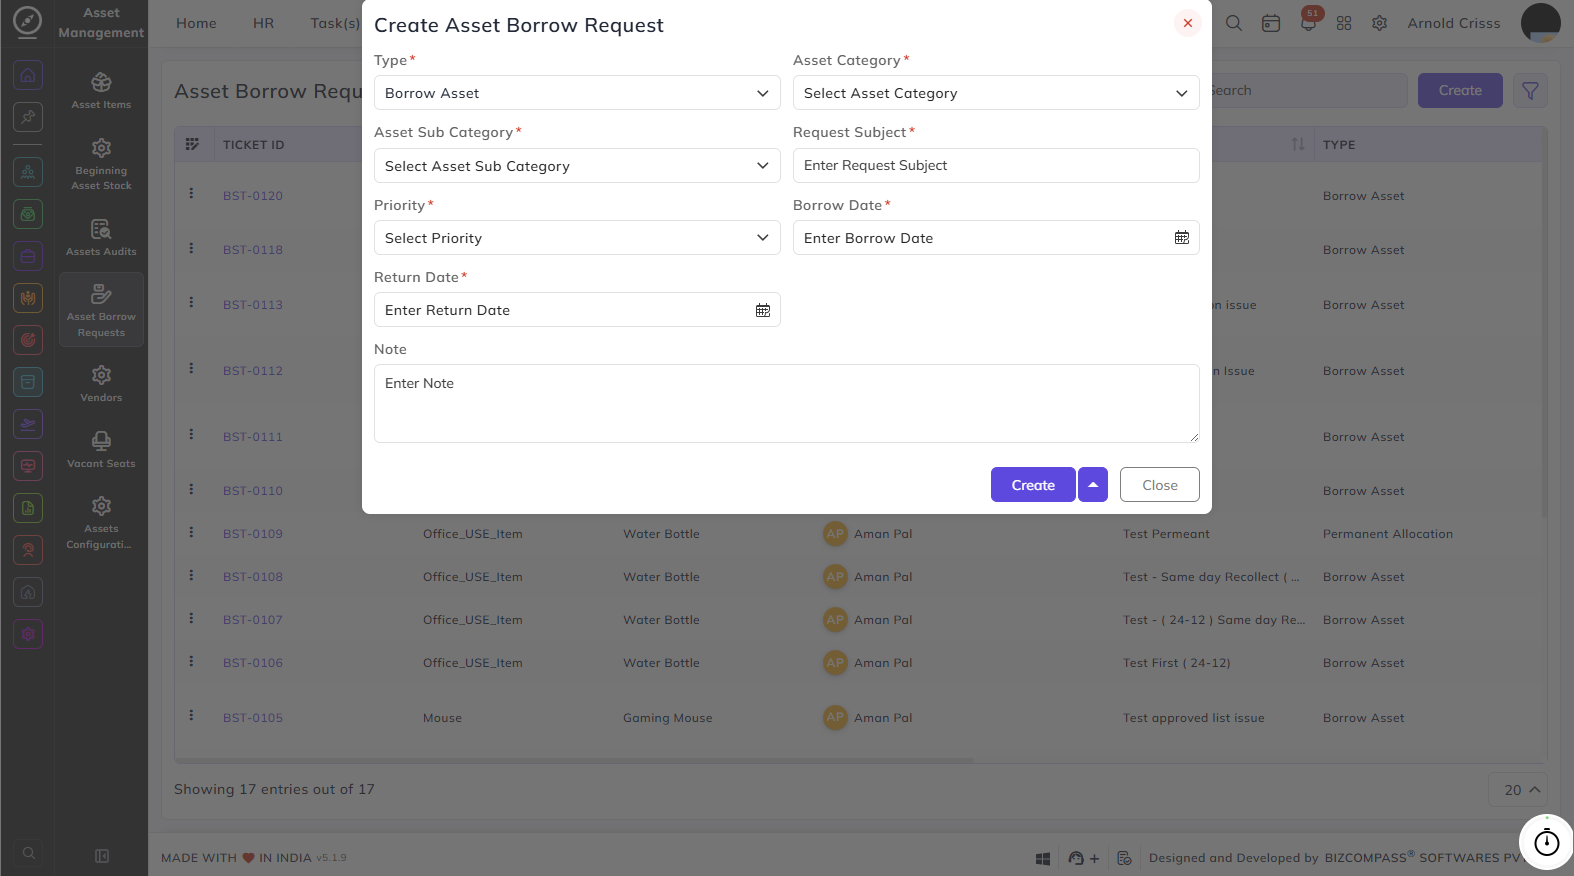Click the filter funnel icon

(x=1530, y=91)
